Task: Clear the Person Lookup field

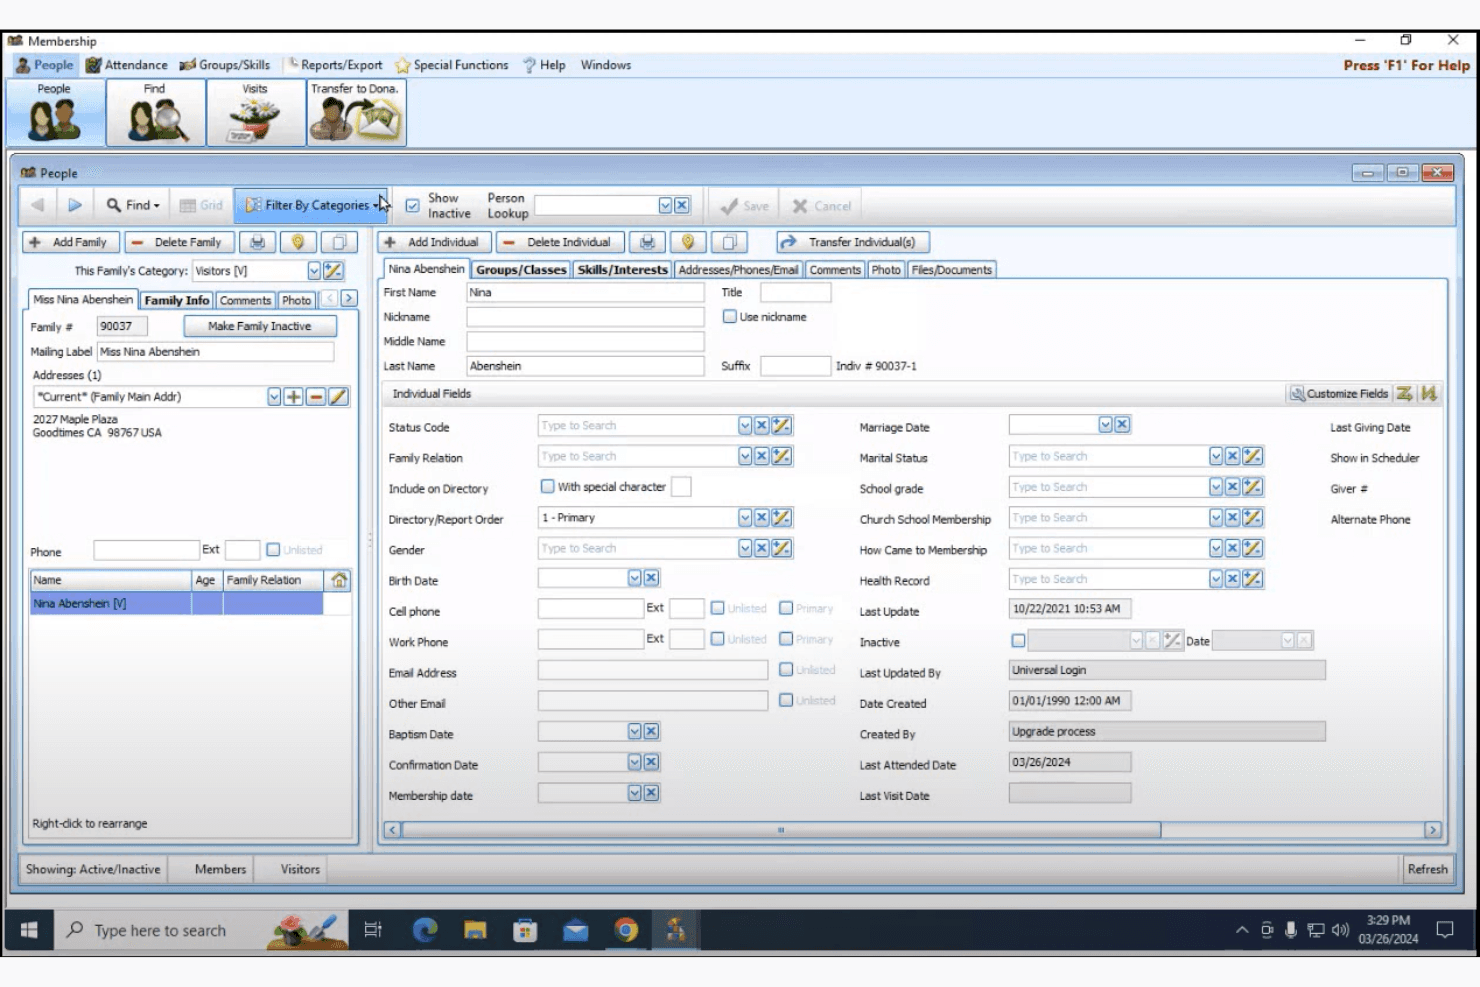Action: pyautogui.click(x=682, y=205)
